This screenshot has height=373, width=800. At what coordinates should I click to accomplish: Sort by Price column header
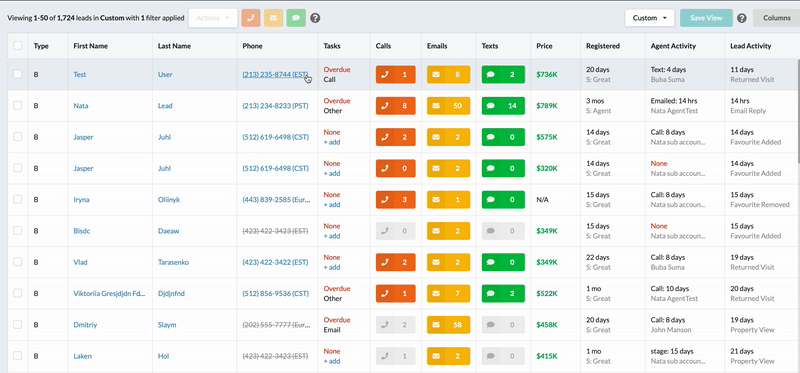coord(544,46)
